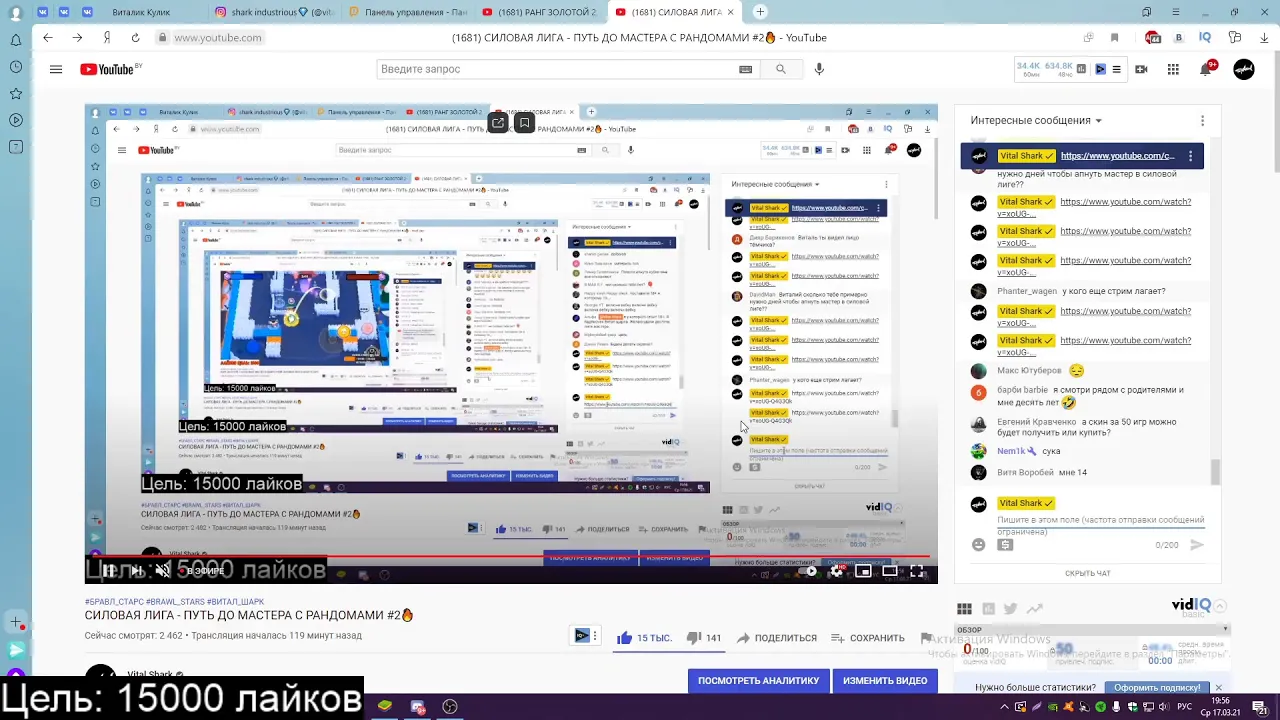
Task: Open chat options three-dot menu
Action: [1203, 120]
